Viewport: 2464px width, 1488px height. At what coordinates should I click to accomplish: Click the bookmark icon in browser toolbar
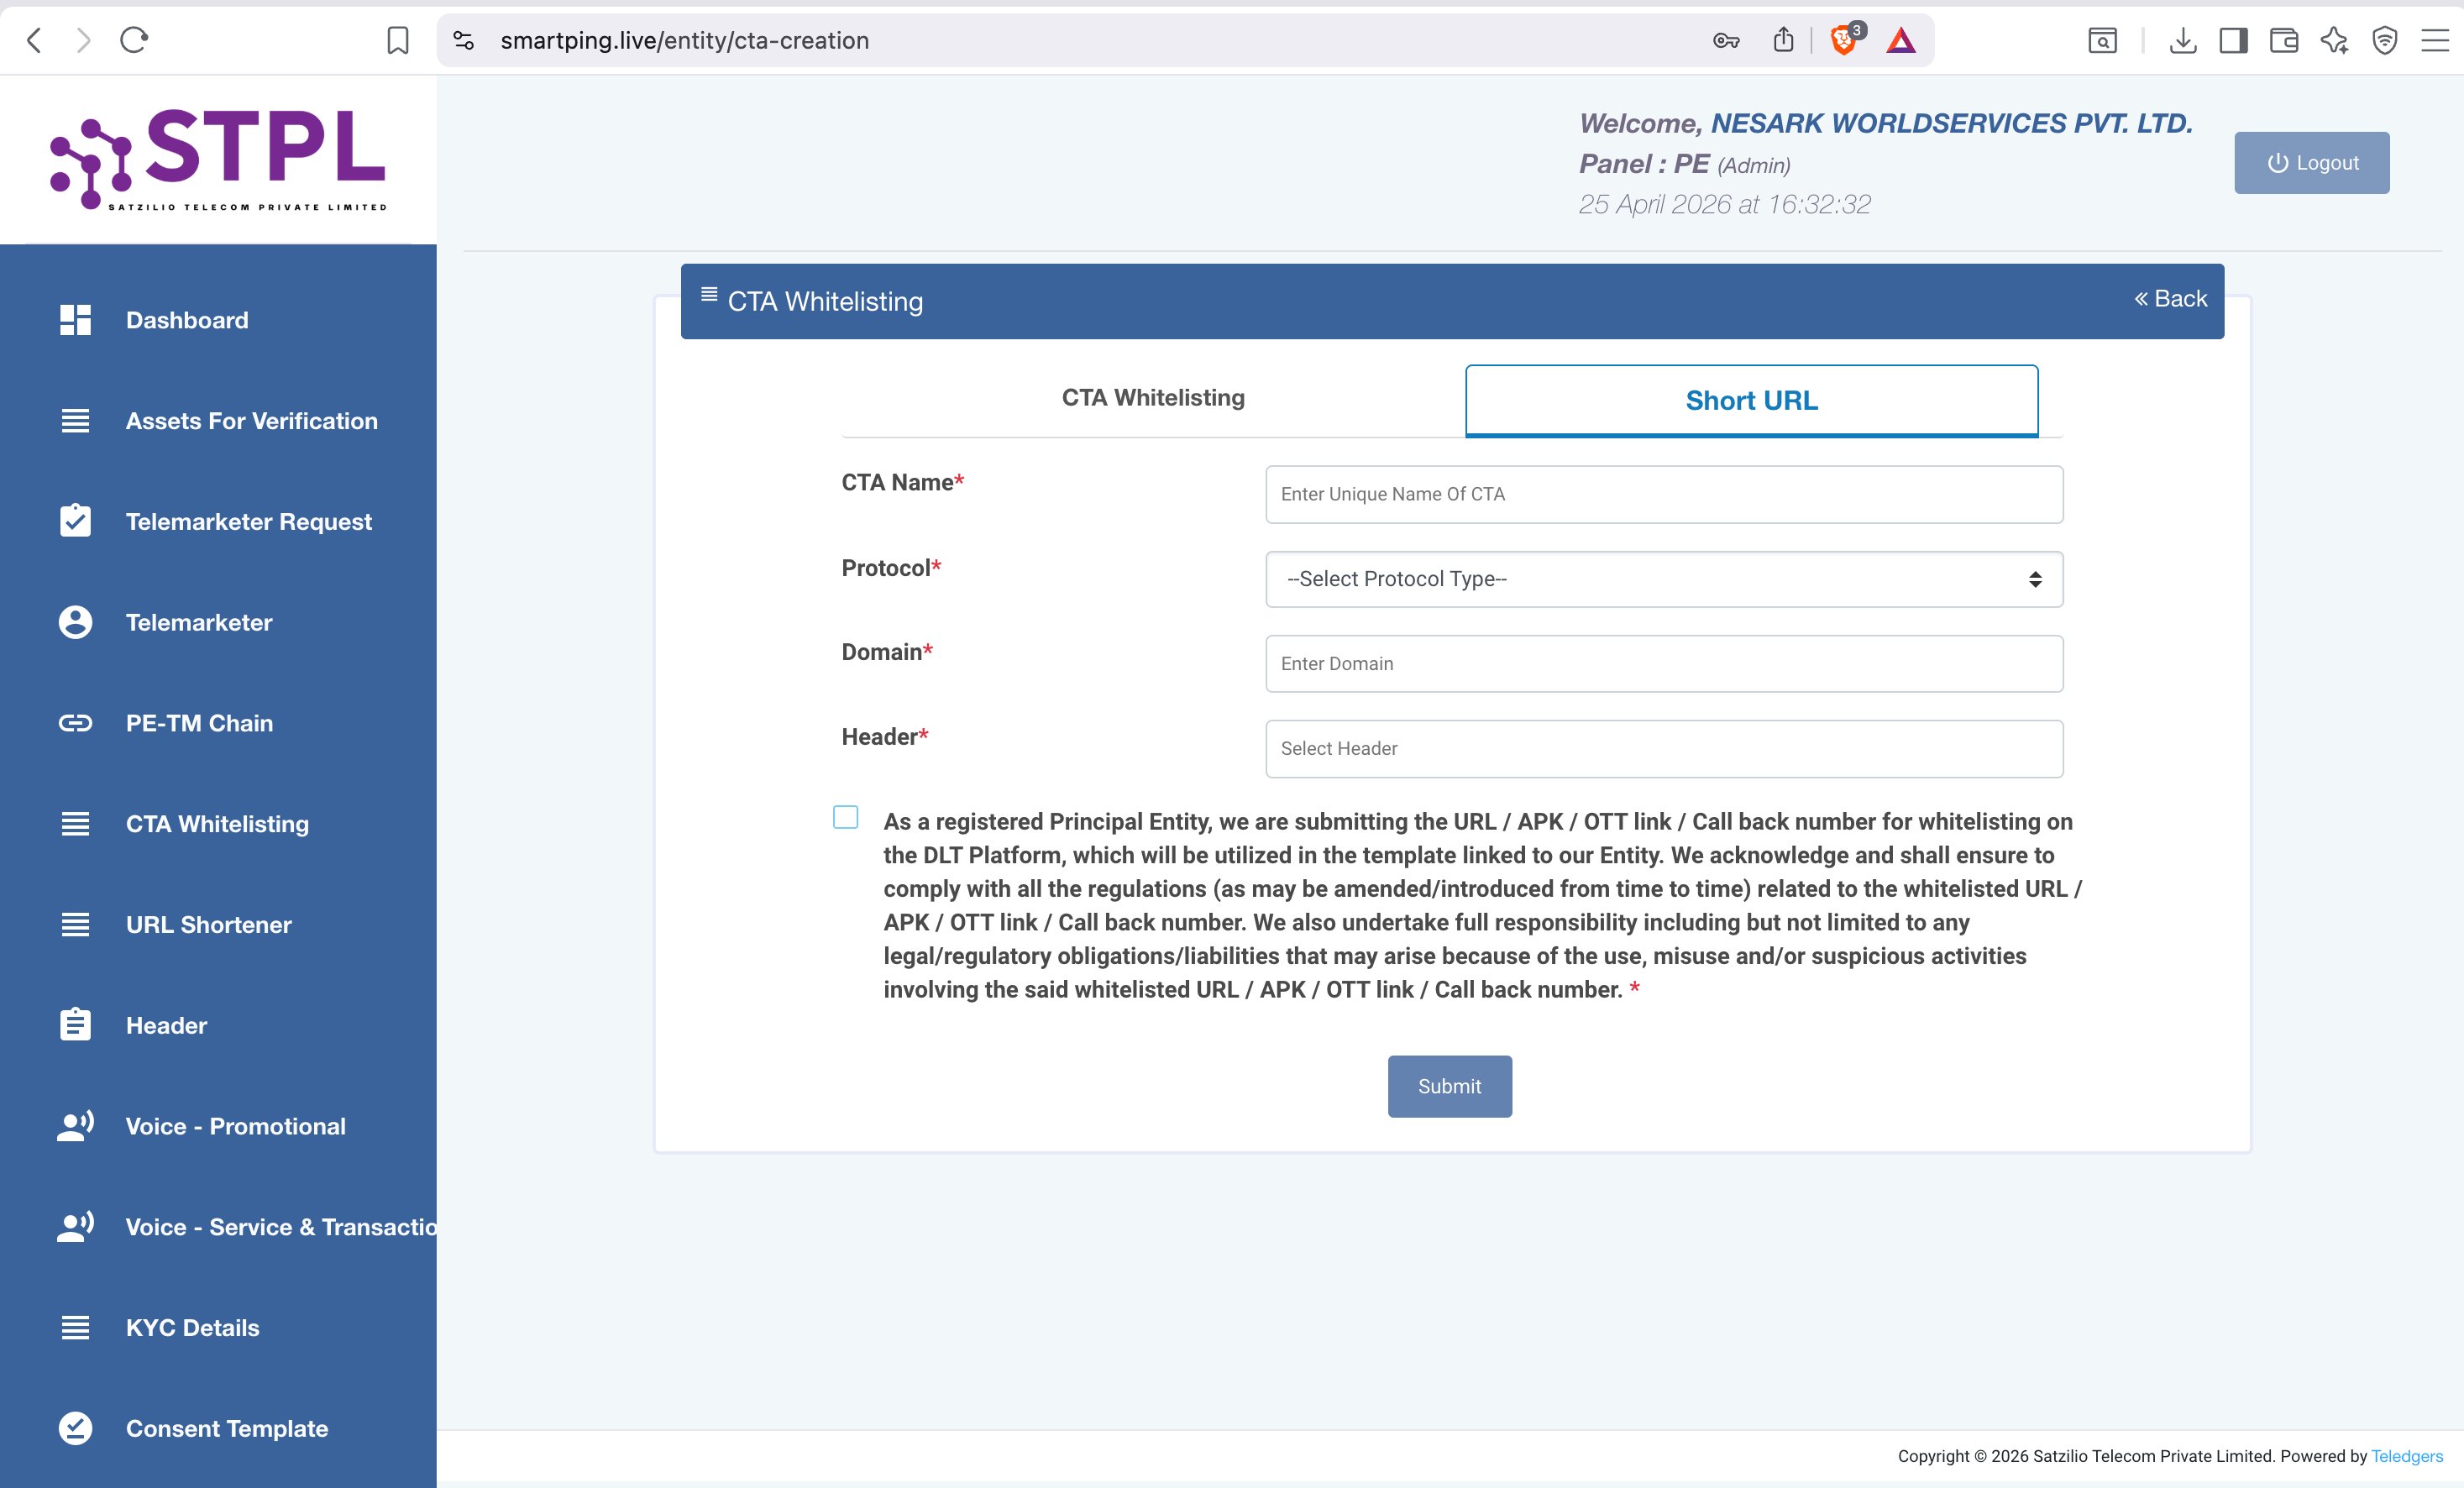[x=398, y=40]
